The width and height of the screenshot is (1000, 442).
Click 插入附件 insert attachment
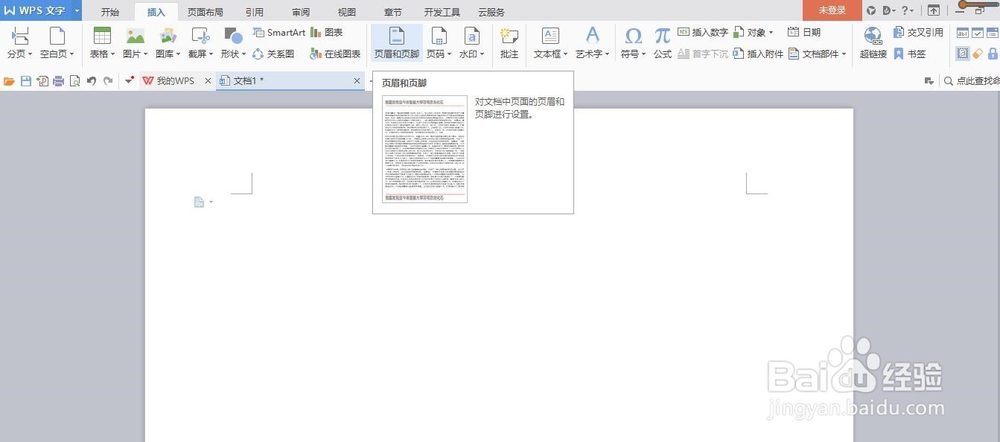point(758,54)
